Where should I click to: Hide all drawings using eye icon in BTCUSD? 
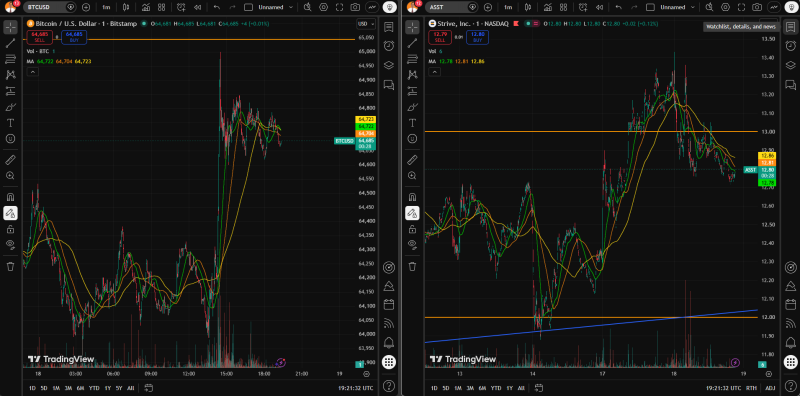click(x=10, y=244)
